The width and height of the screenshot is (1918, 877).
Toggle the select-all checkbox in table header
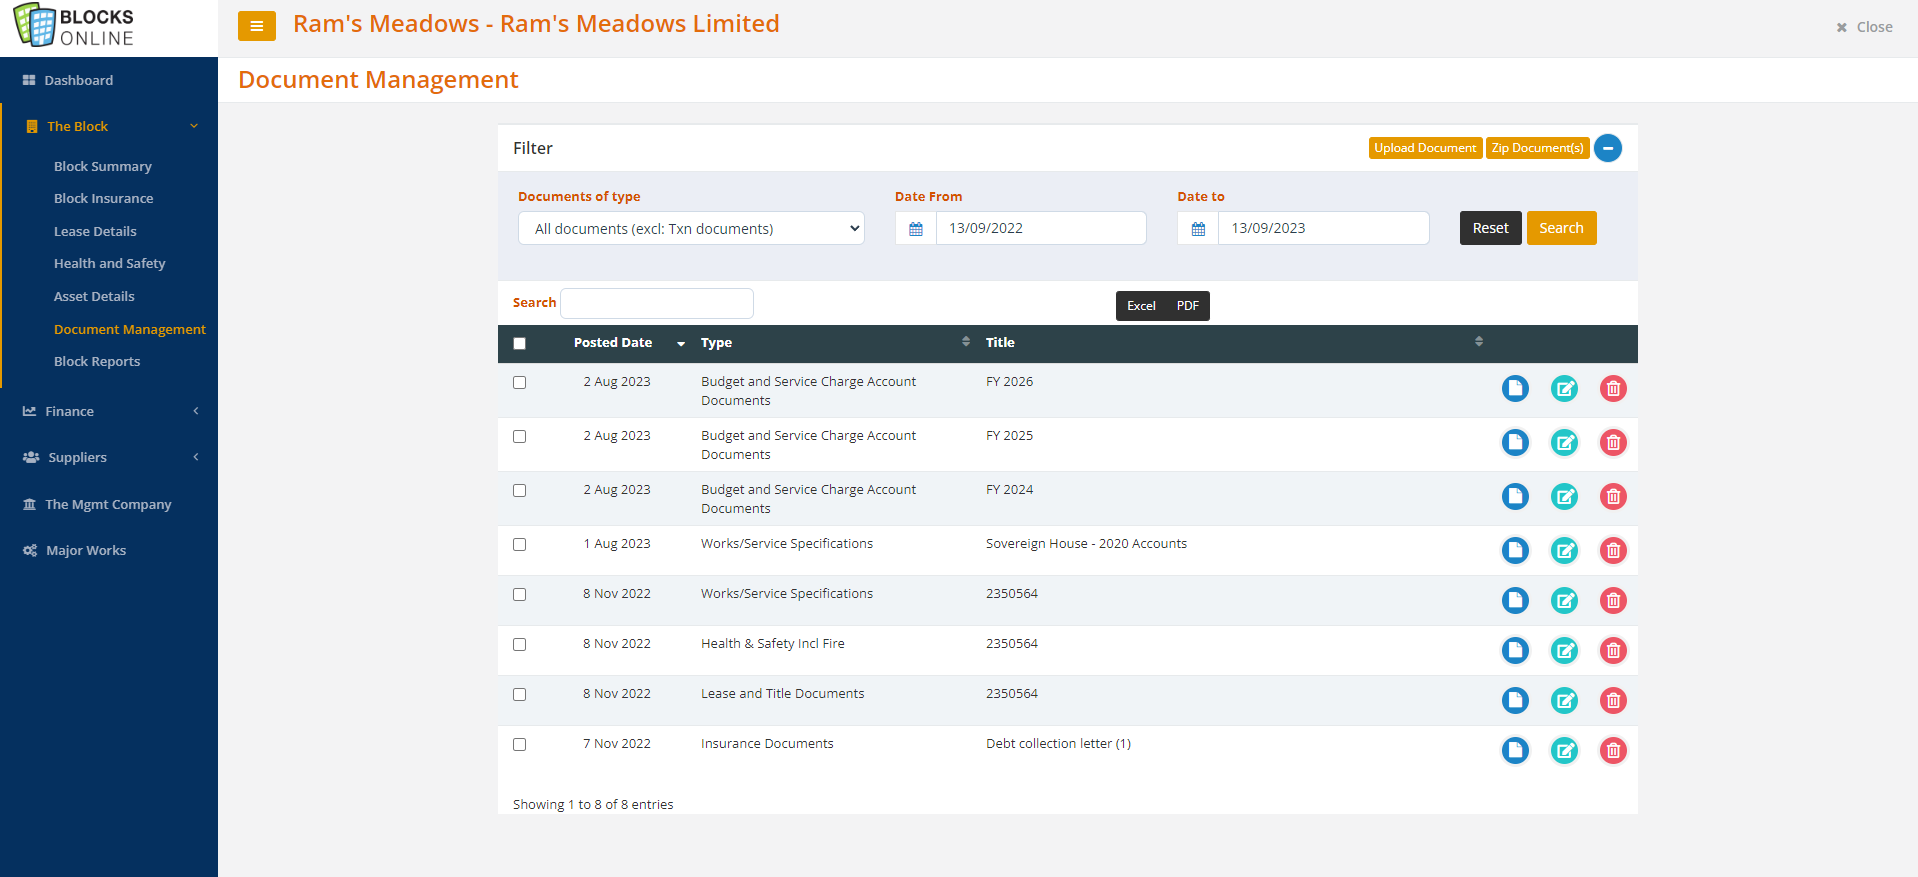519,343
